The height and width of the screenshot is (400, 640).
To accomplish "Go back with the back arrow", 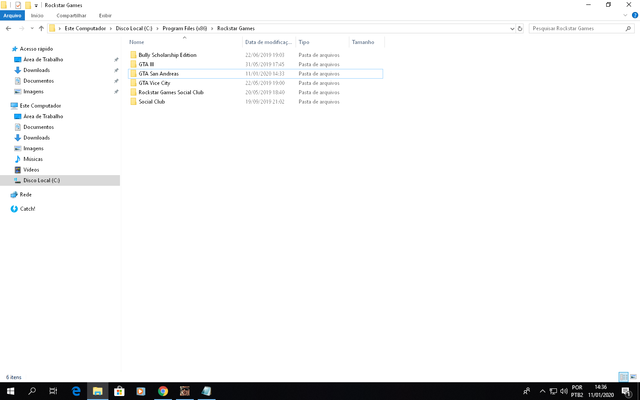I will coord(9,29).
